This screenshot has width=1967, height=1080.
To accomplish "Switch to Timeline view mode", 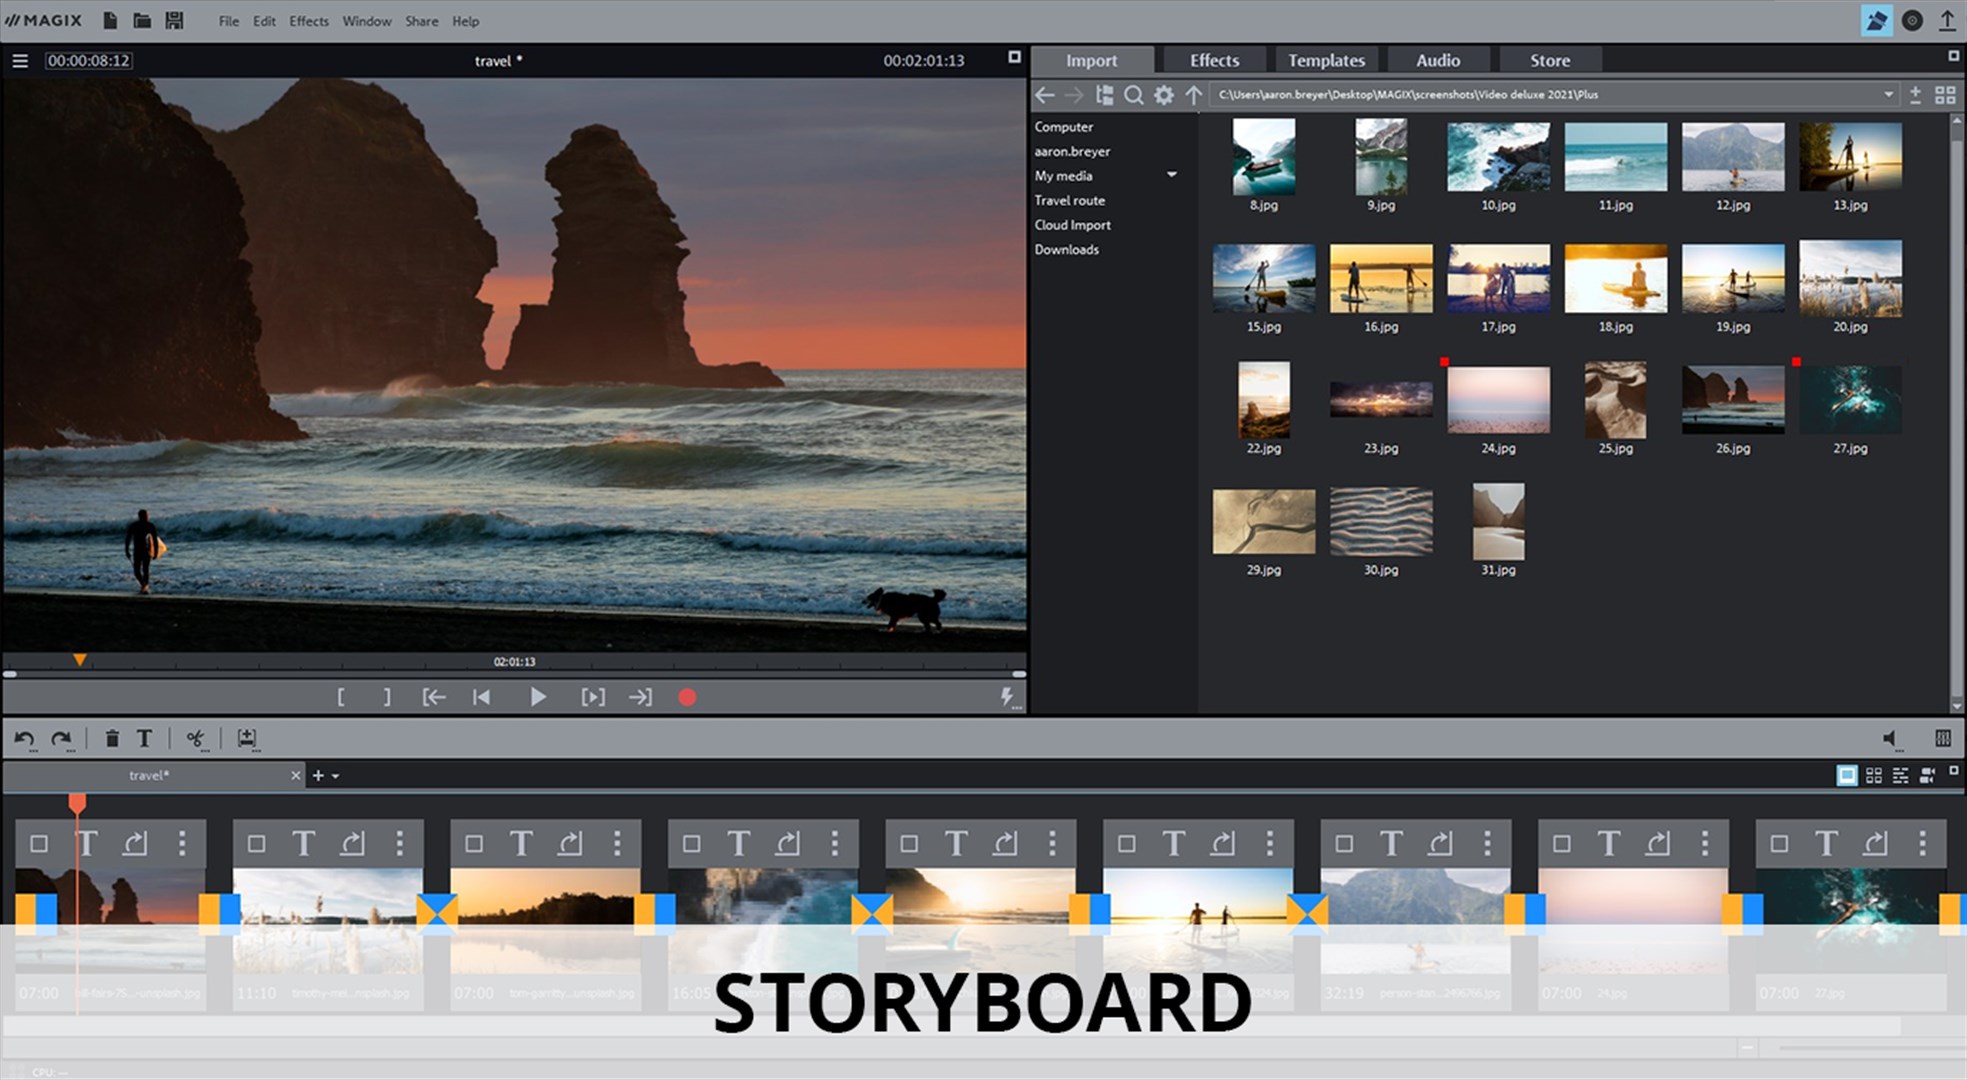I will click(1900, 775).
